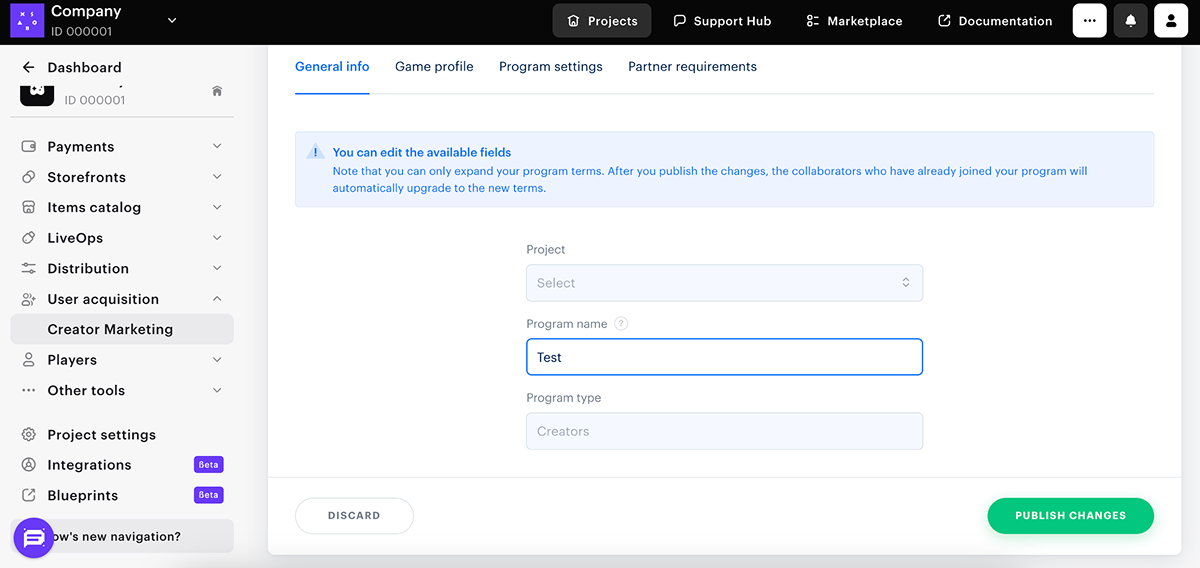Click the home icon beside project ID
1200x568 pixels.
pyautogui.click(x=217, y=92)
